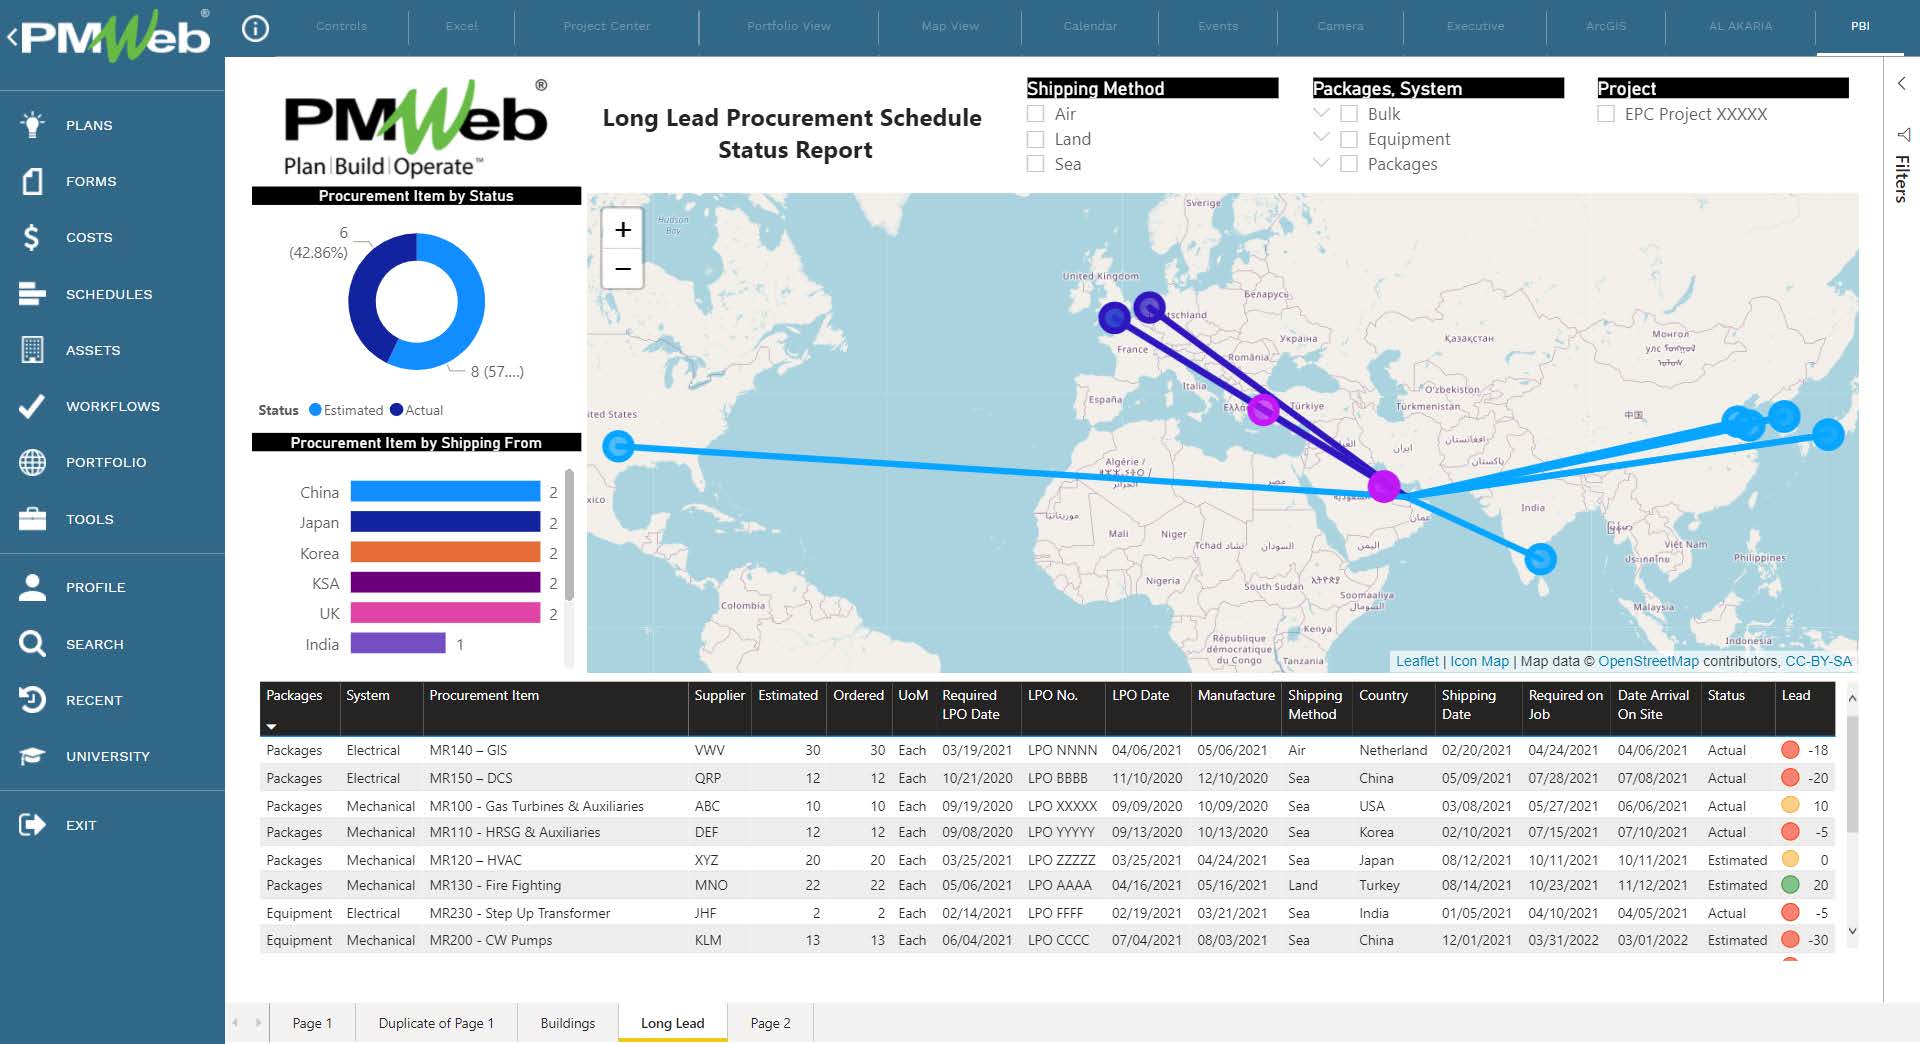Tick the Equipment checkbox
This screenshot has width=1920, height=1044.
tap(1349, 139)
